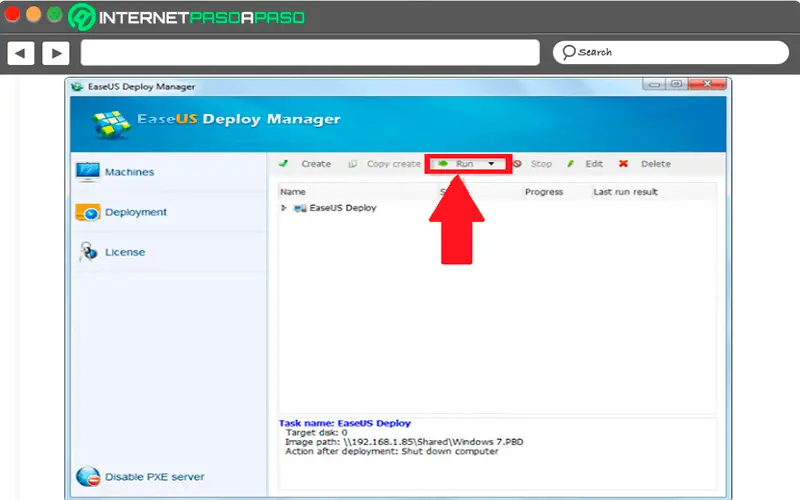This screenshot has height=500, width=800.
Task: Click the green Run icon
Action: [442, 164]
